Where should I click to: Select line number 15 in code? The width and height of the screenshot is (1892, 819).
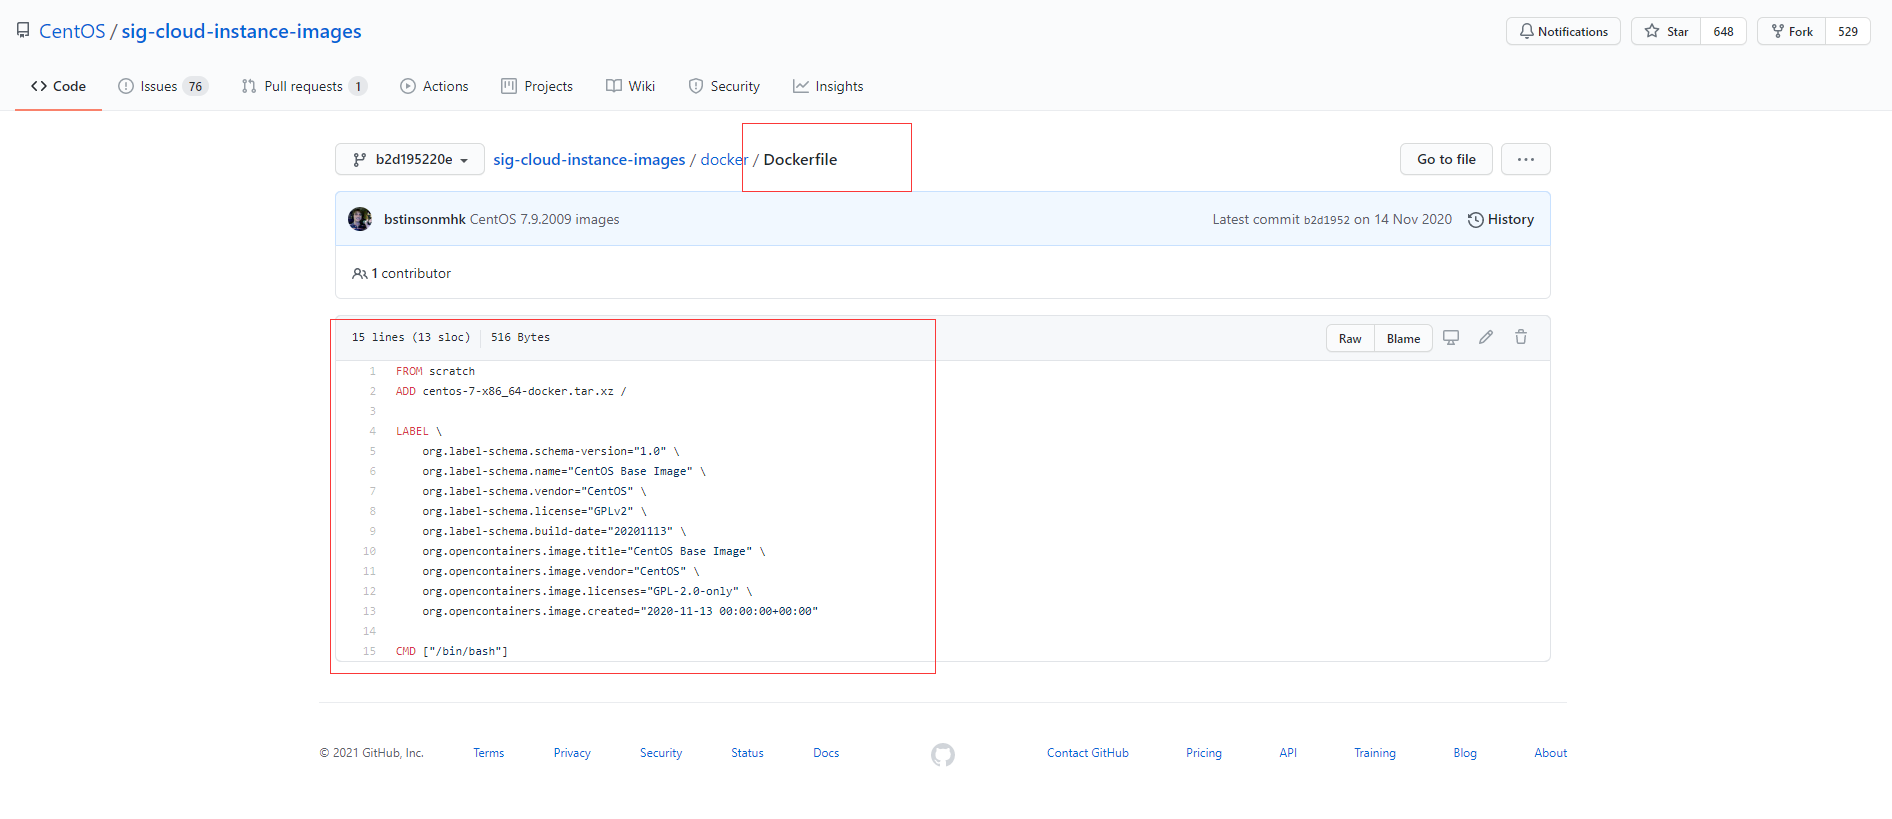tap(369, 651)
